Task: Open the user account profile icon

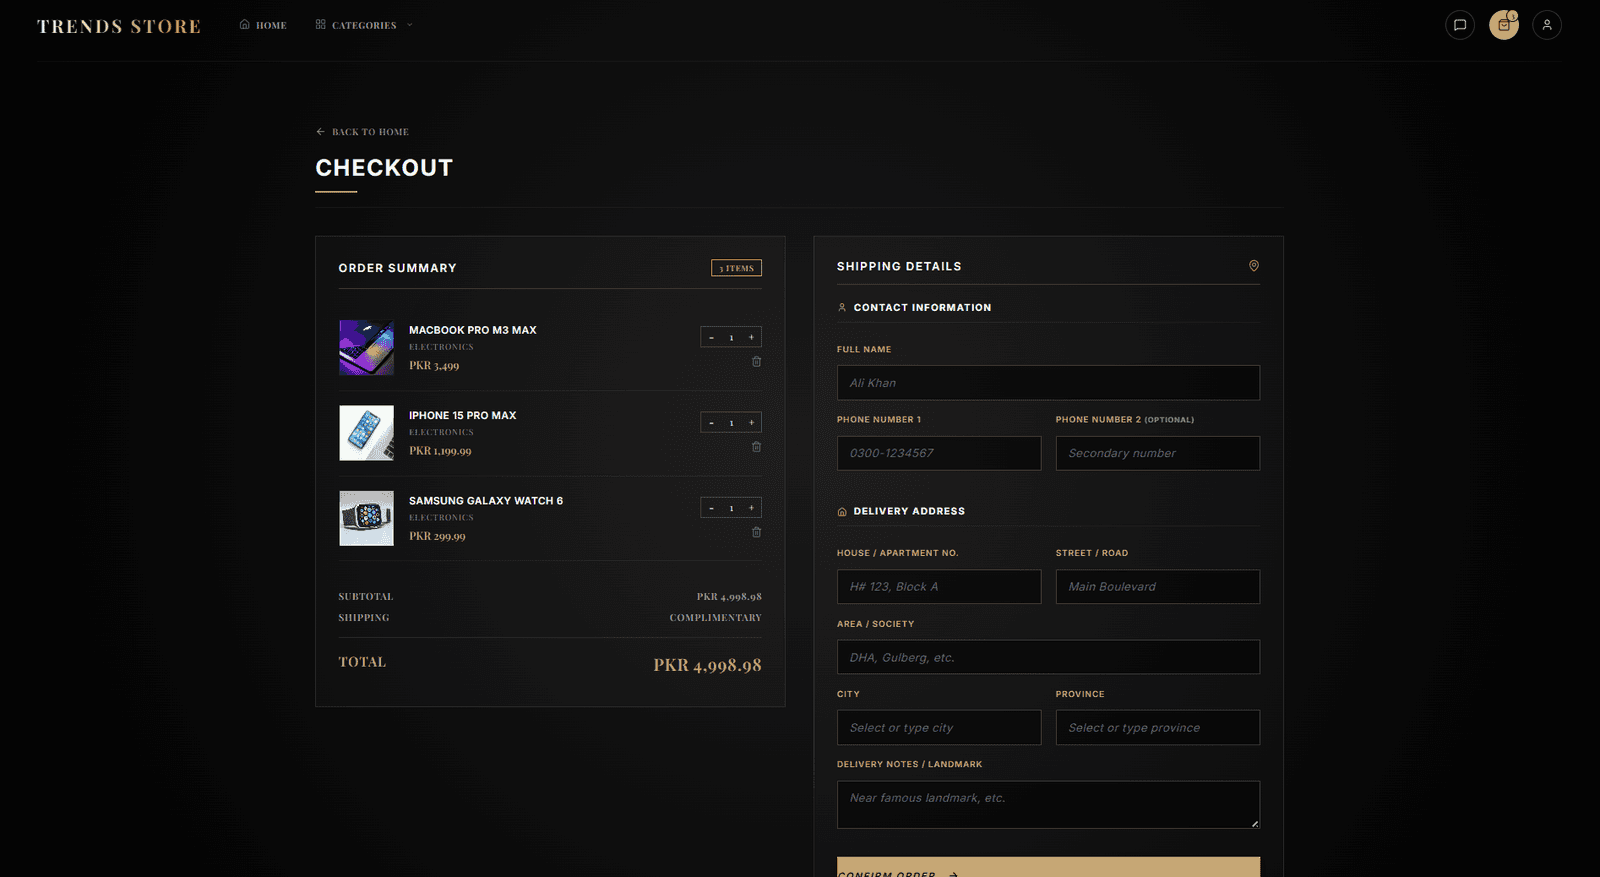Action: coord(1547,25)
